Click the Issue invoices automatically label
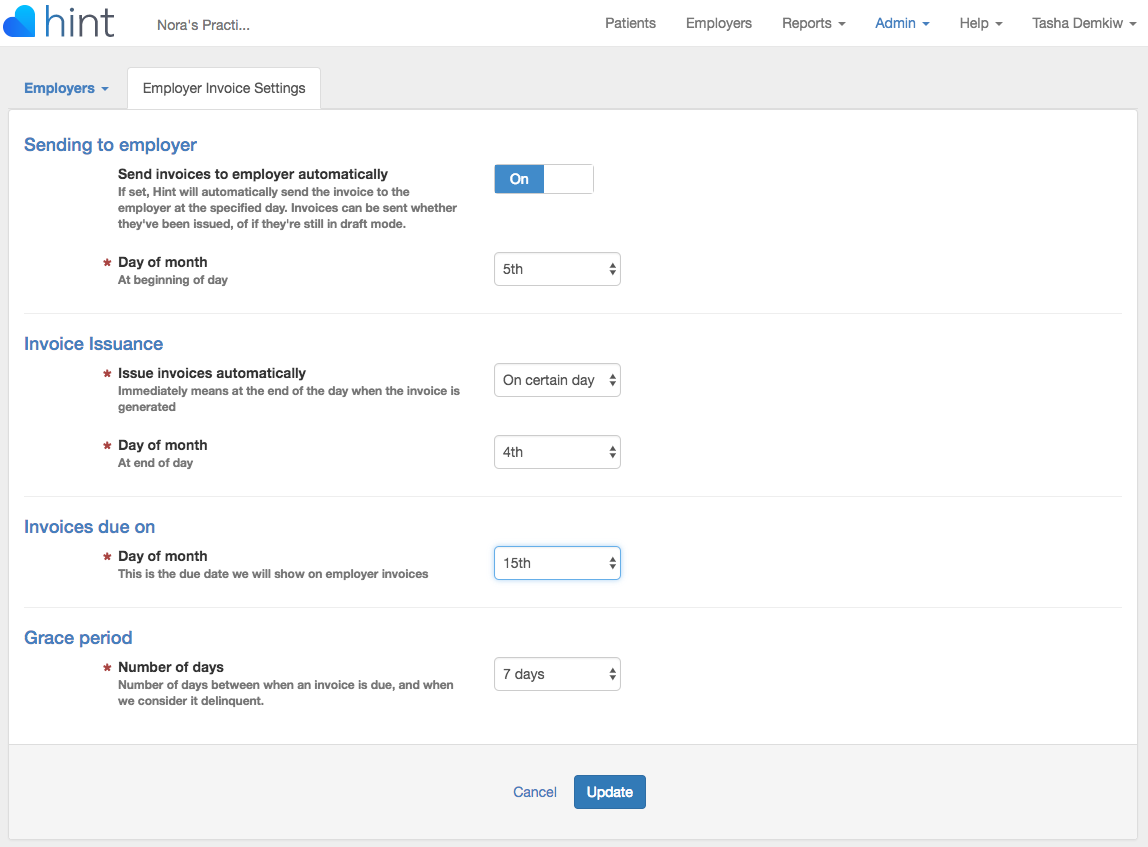Viewport: 1148px width, 847px height. click(x=212, y=373)
